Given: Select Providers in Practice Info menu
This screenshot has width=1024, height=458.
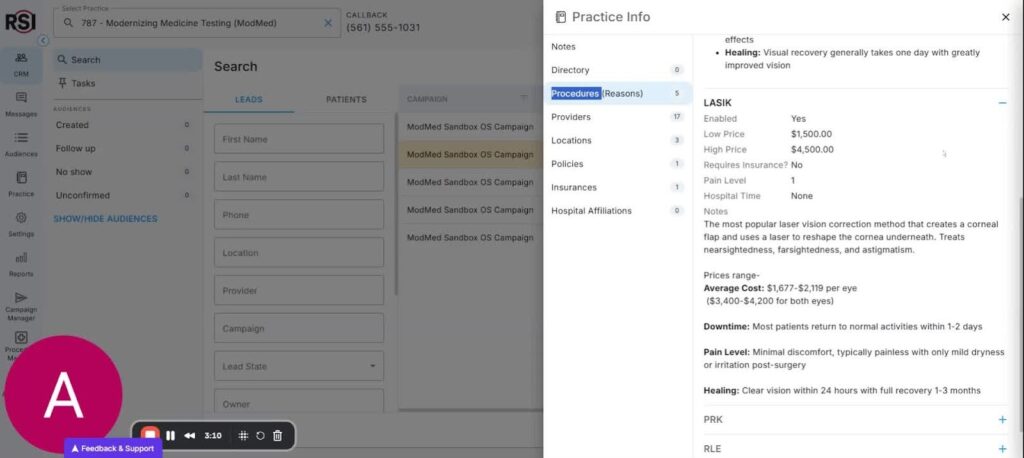Looking at the screenshot, I should click(x=571, y=117).
